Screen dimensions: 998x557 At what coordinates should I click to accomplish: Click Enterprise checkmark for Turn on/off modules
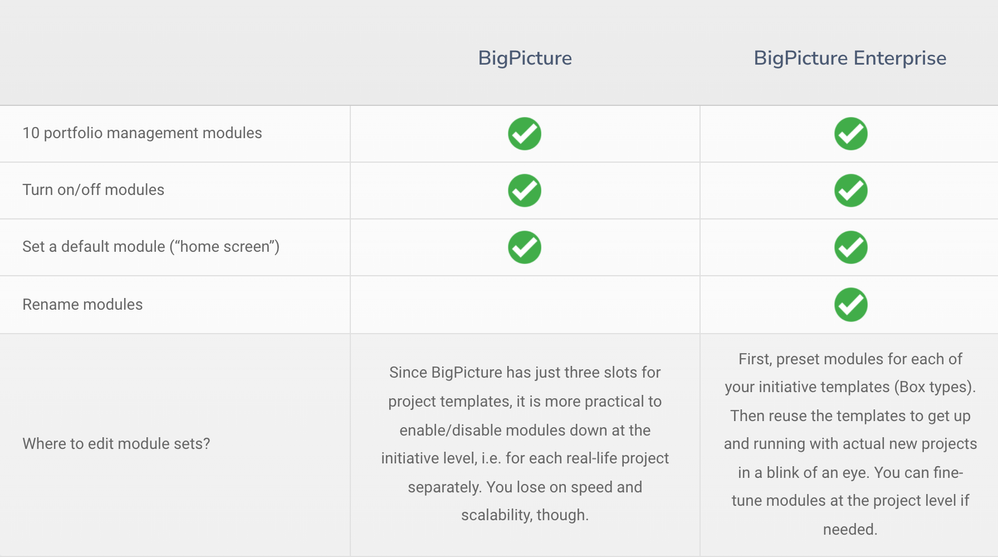click(850, 190)
